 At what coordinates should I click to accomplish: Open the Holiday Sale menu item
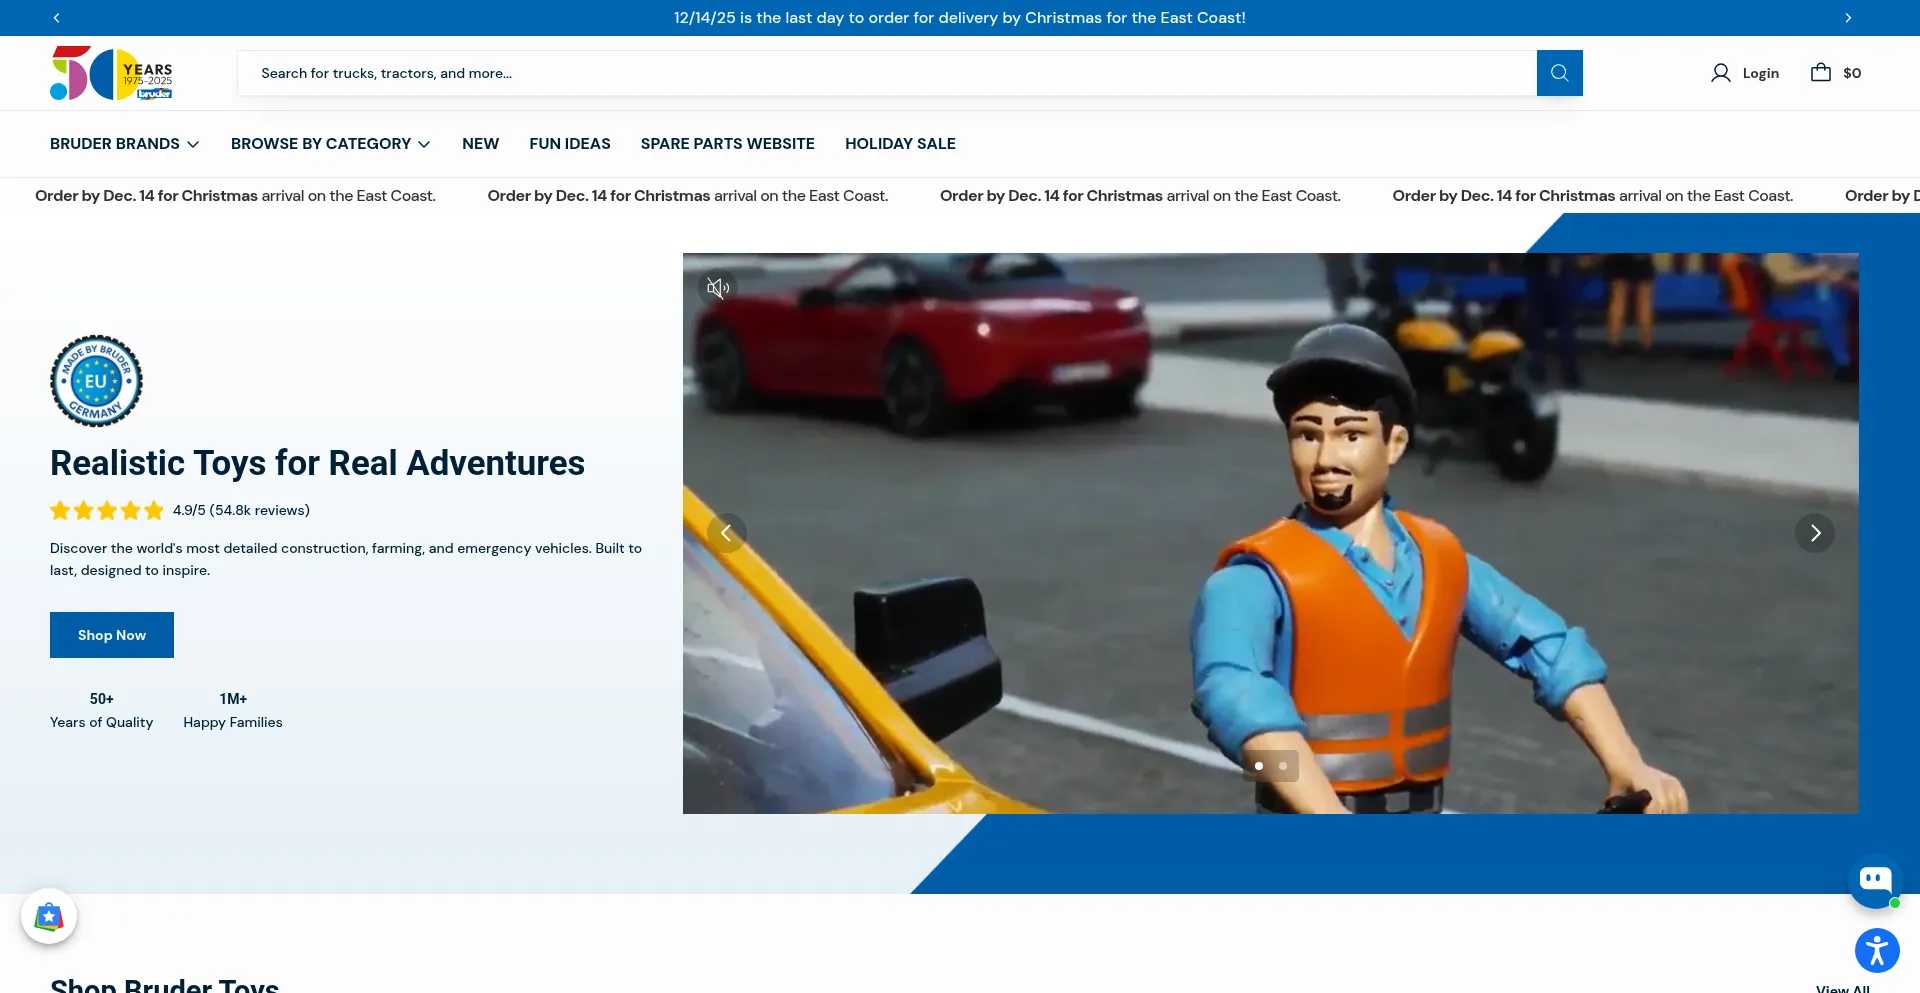(900, 144)
